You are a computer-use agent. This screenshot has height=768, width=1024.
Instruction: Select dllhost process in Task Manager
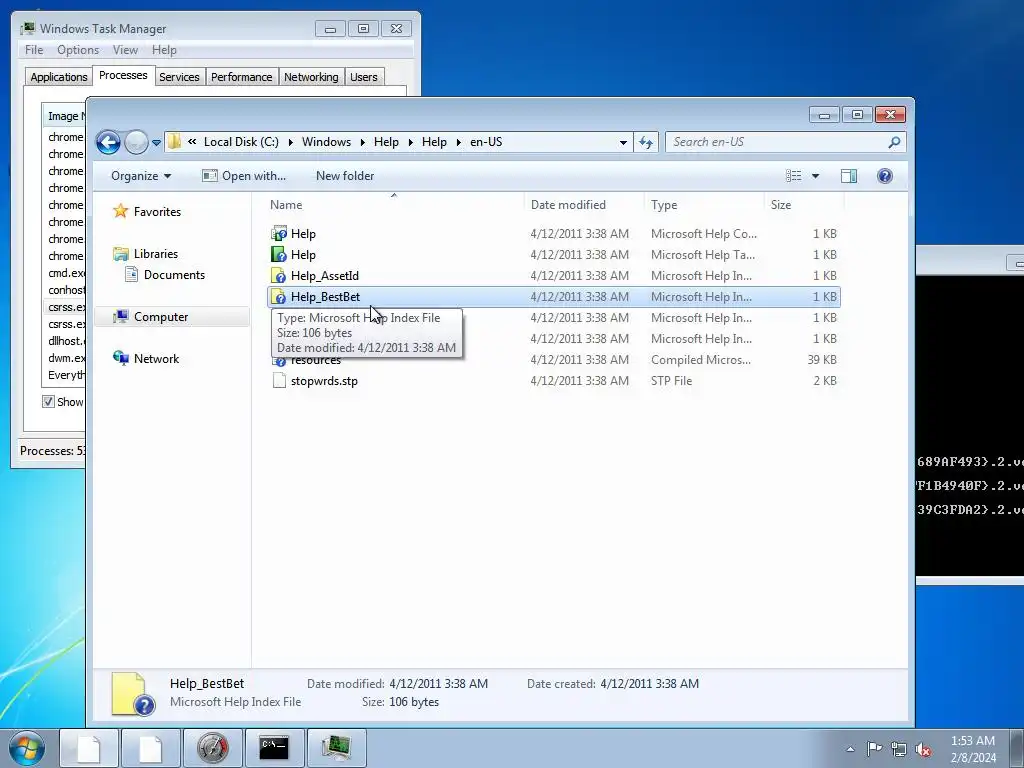pyautogui.click(x=66, y=341)
